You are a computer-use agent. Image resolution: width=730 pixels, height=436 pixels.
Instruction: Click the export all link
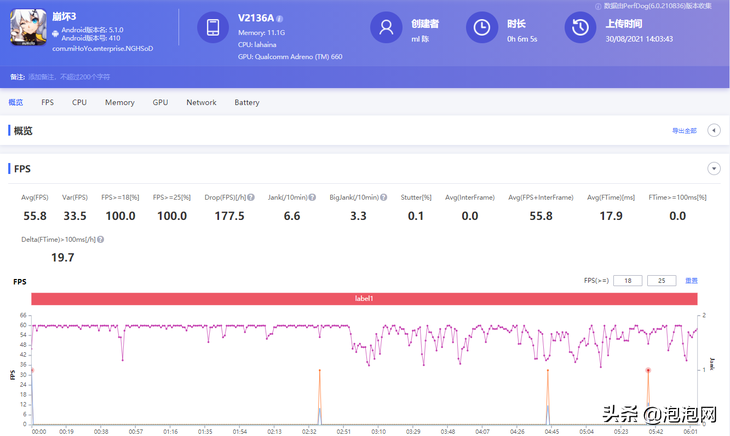click(684, 131)
